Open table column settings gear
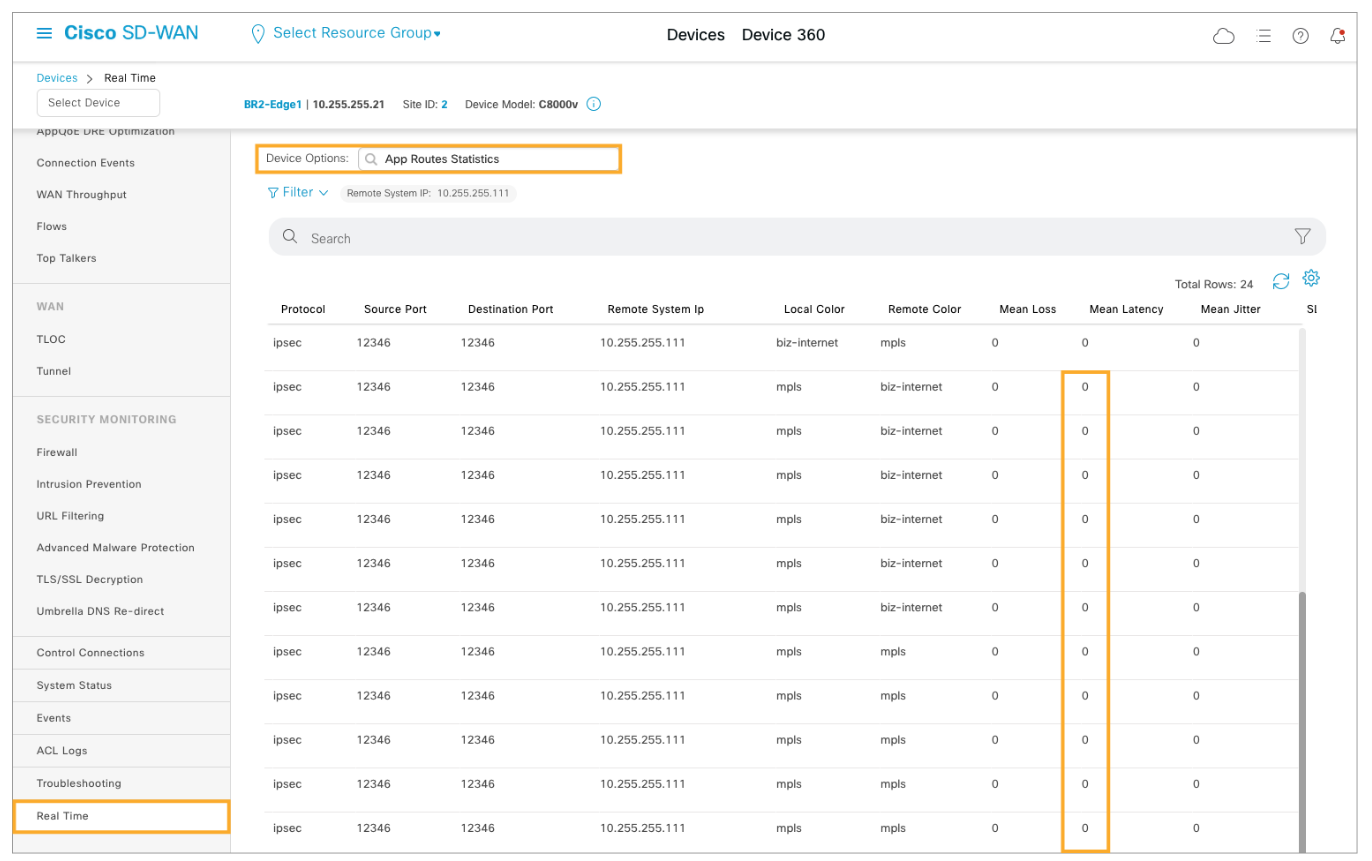 1312,279
